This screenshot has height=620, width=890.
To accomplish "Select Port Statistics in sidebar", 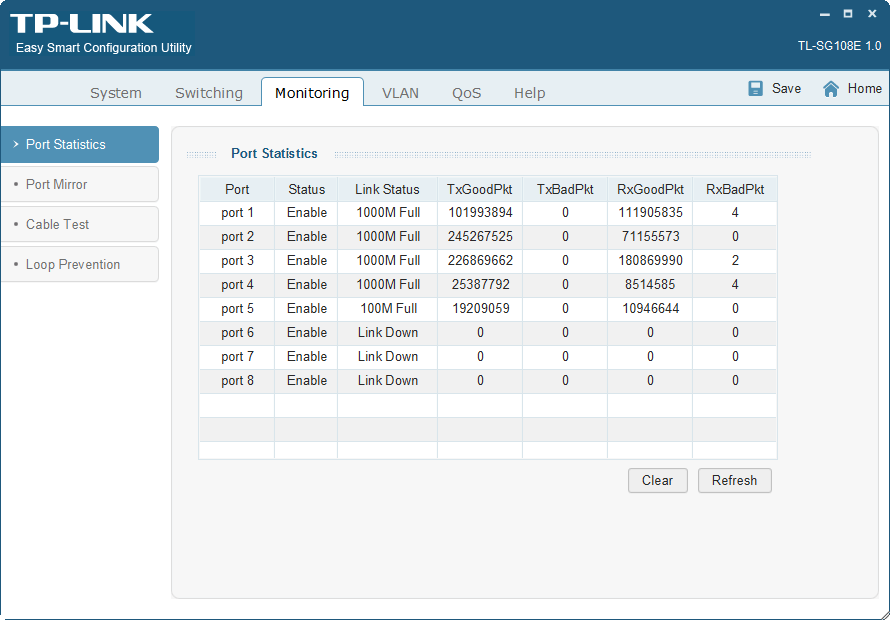I will point(79,144).
